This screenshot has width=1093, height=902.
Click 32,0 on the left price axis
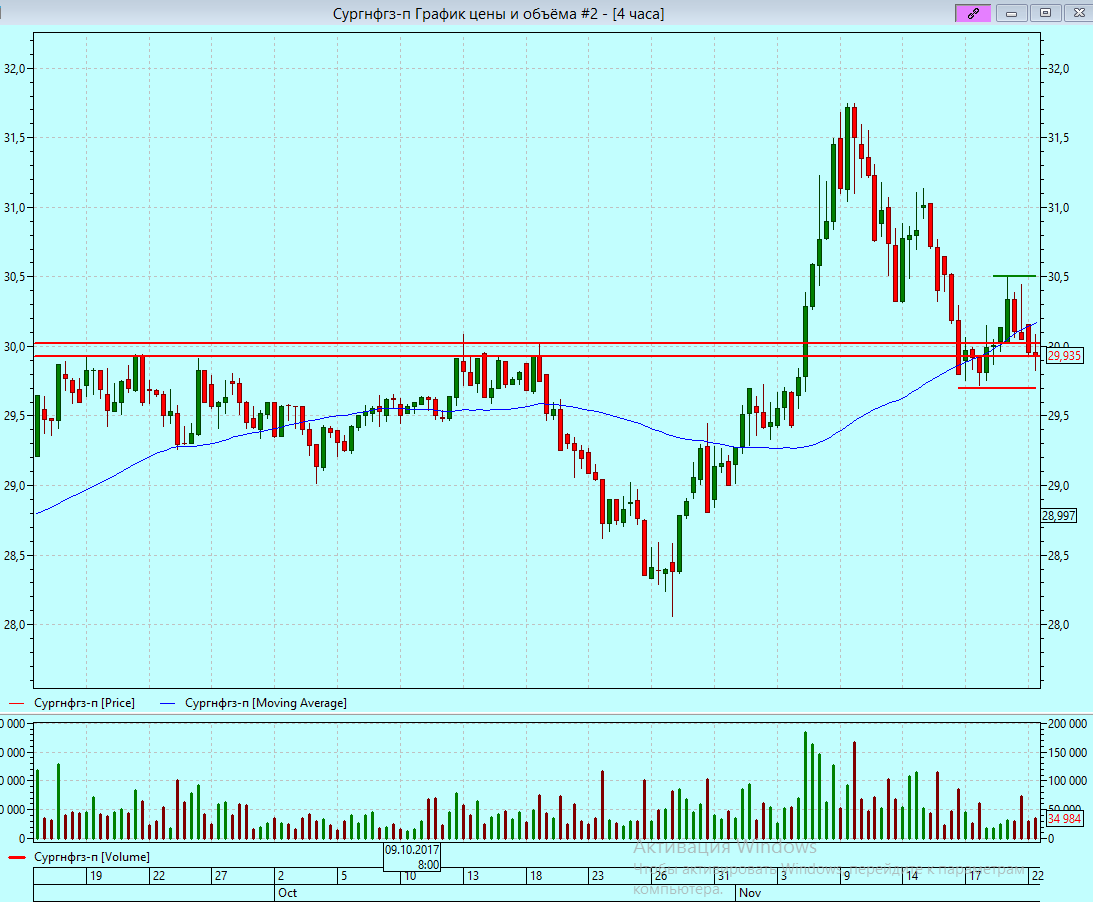tap(15, 68)
